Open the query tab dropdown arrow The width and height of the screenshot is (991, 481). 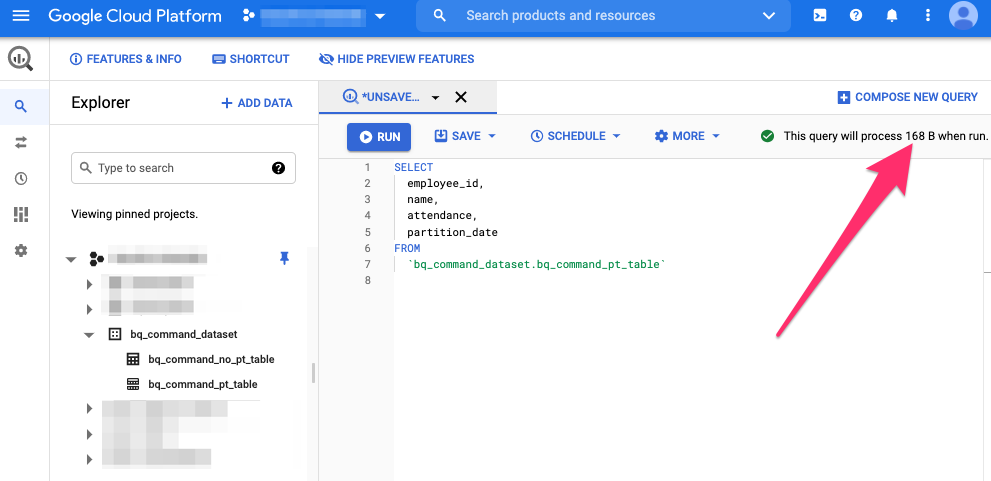pyautogui.click(x=435, y=98)
